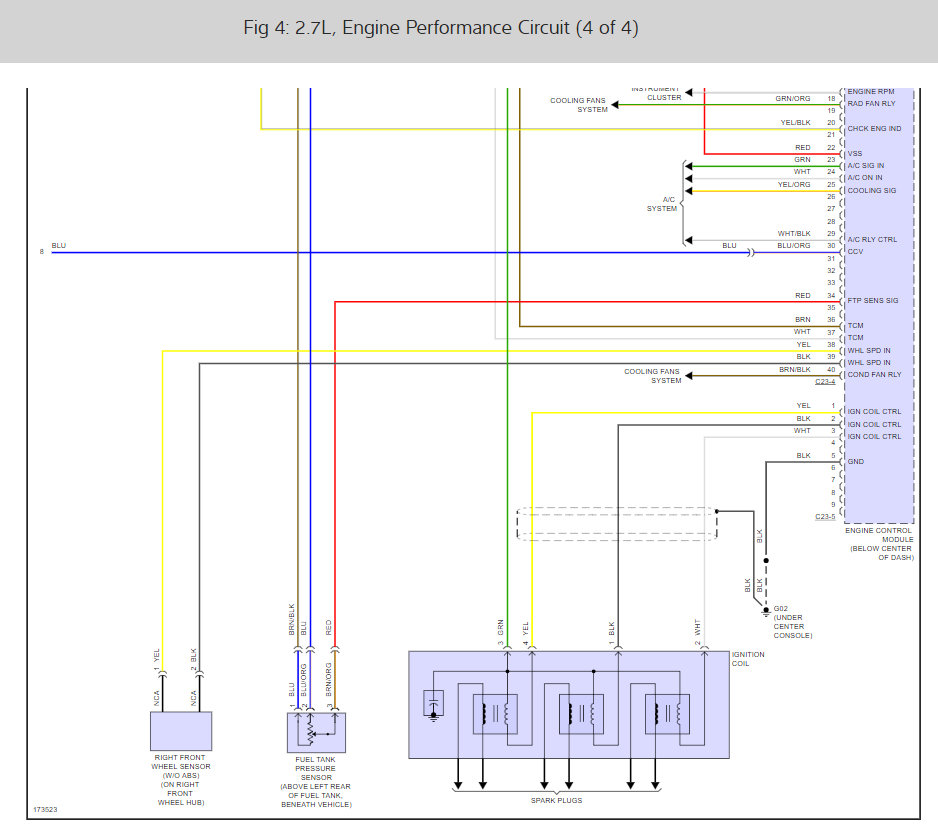
Task: Click the capacitor symbol inside ignition coil
Action: [x=434, y=705]
